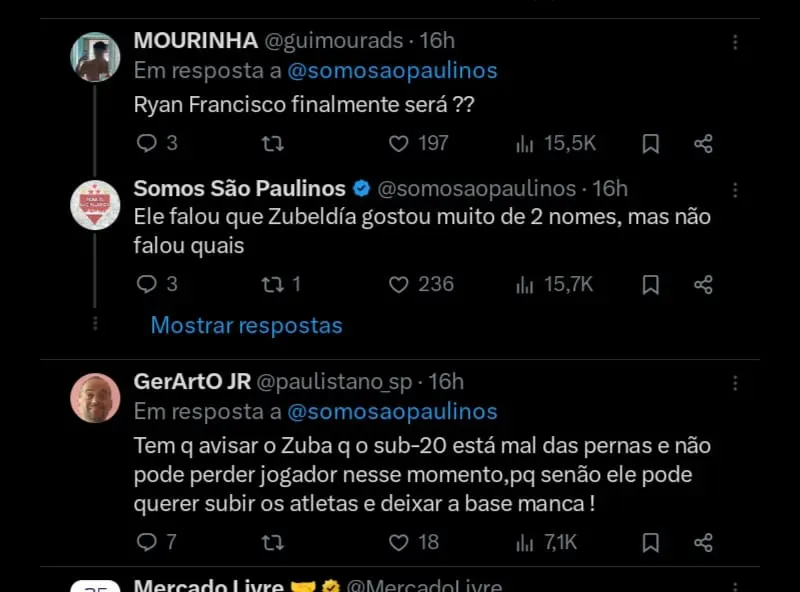
Task: Open more options for Somos São Paulinos' tweet
Action: tap(735, 189)
